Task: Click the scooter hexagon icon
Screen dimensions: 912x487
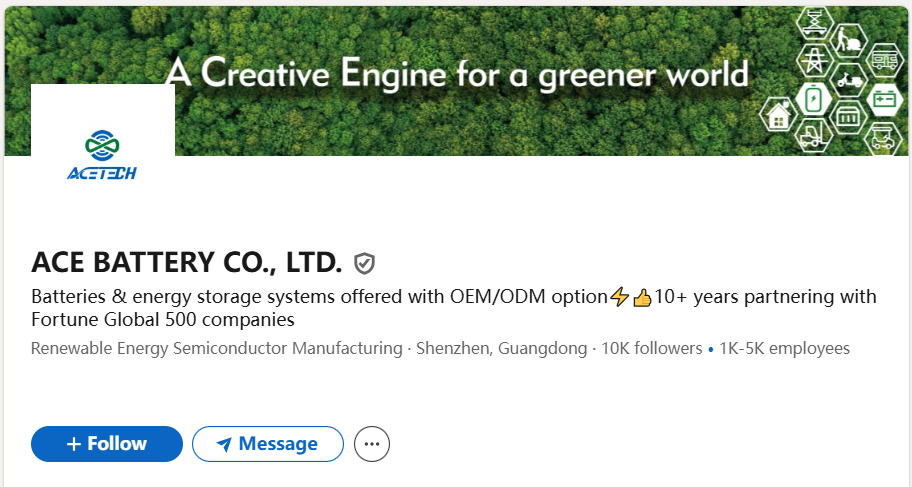Action: coord(849,80)
